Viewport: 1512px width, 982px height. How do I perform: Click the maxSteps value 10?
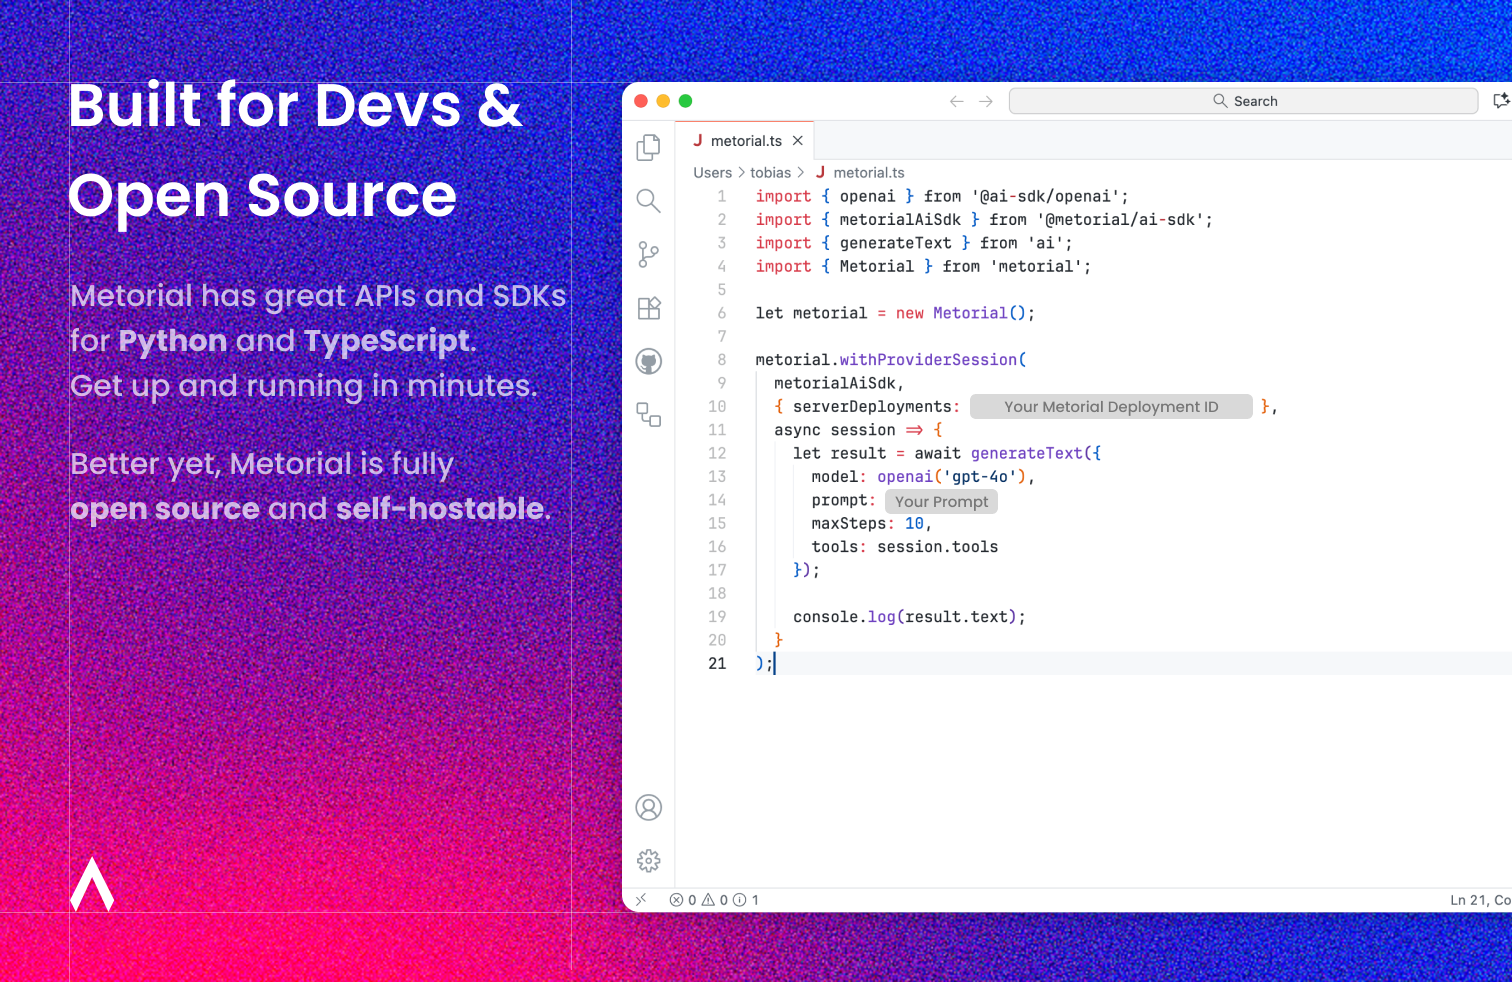pos(914,524)
